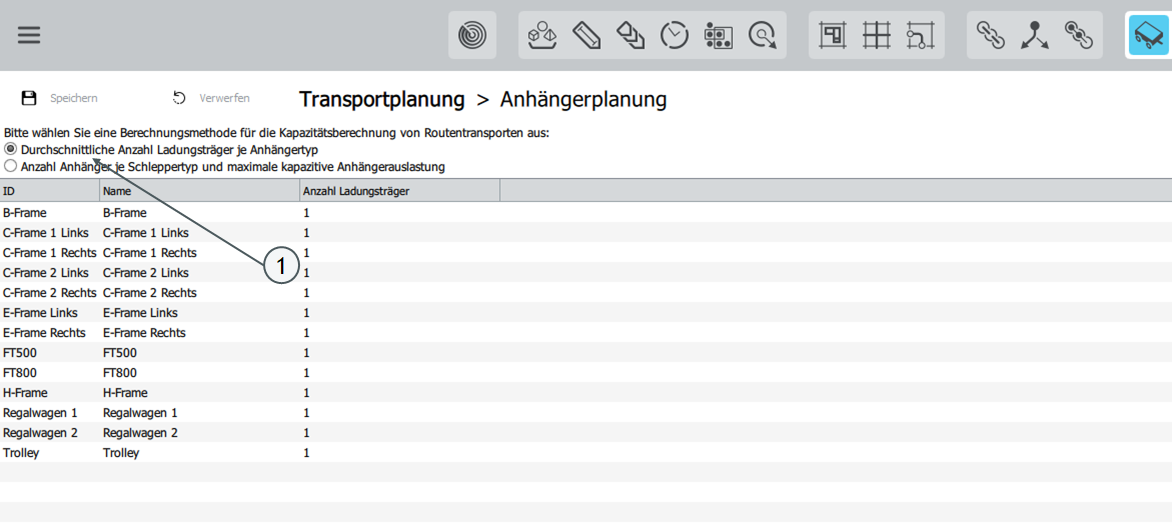
Task: Edit Anzahl Ladungsträger value for FT500
Action: (399, 353)
